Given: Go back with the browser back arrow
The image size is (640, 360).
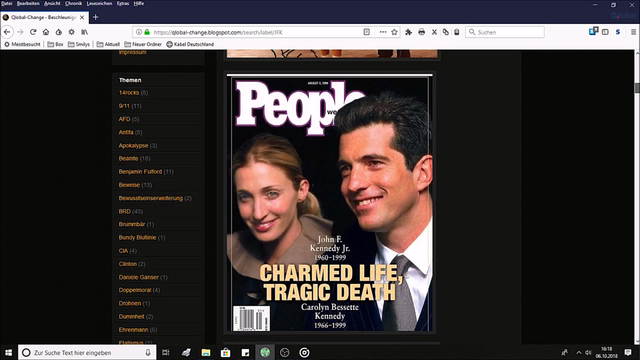Looking at the screenshot, I should [x=7, y=32].
